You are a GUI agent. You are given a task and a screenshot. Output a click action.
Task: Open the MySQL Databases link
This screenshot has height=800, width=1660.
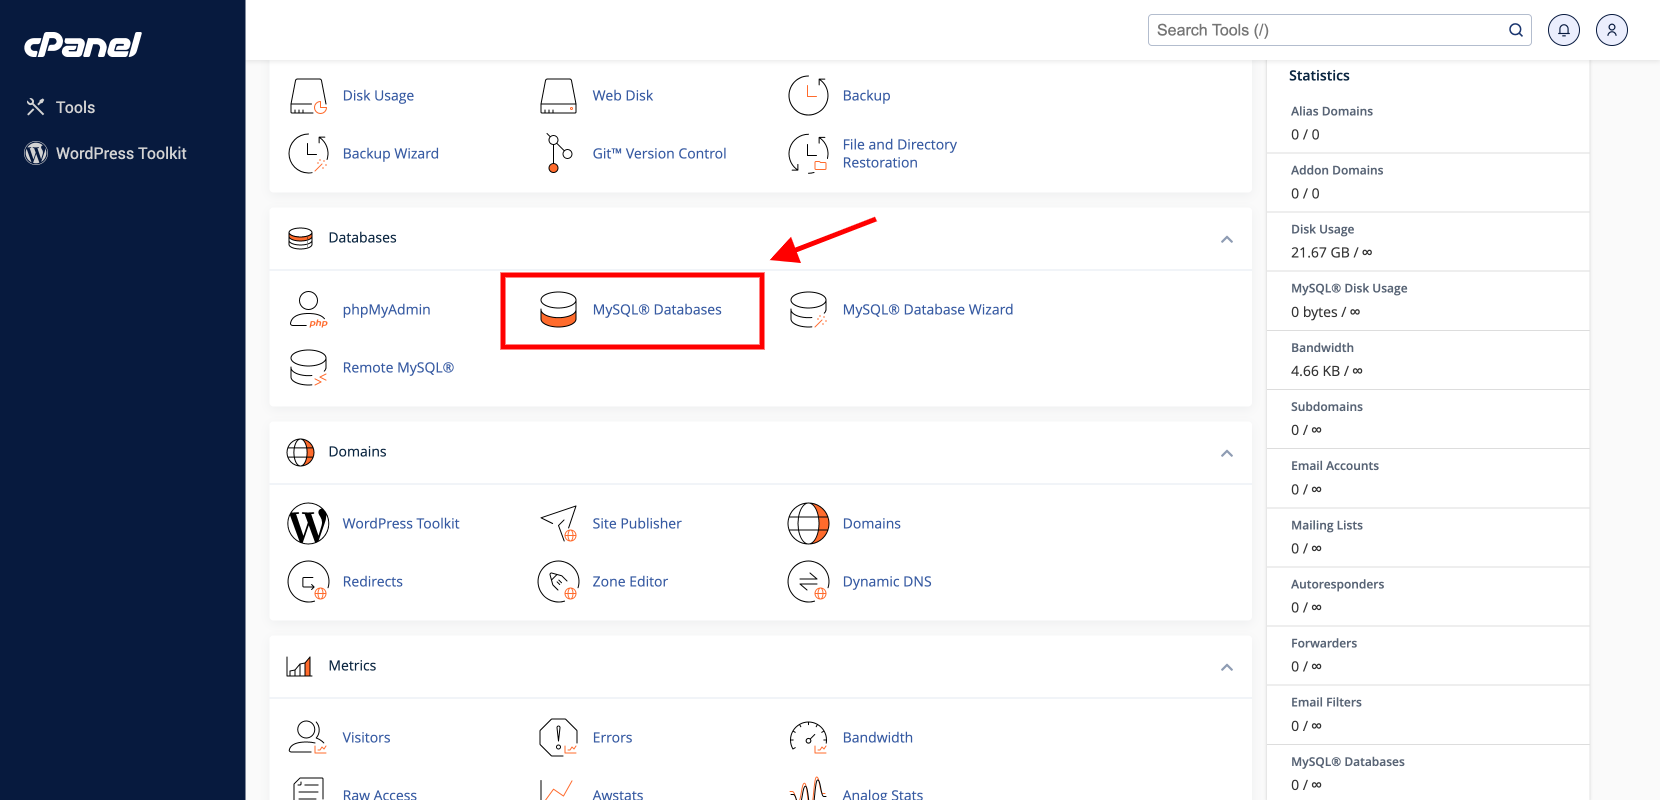point(657,310)
